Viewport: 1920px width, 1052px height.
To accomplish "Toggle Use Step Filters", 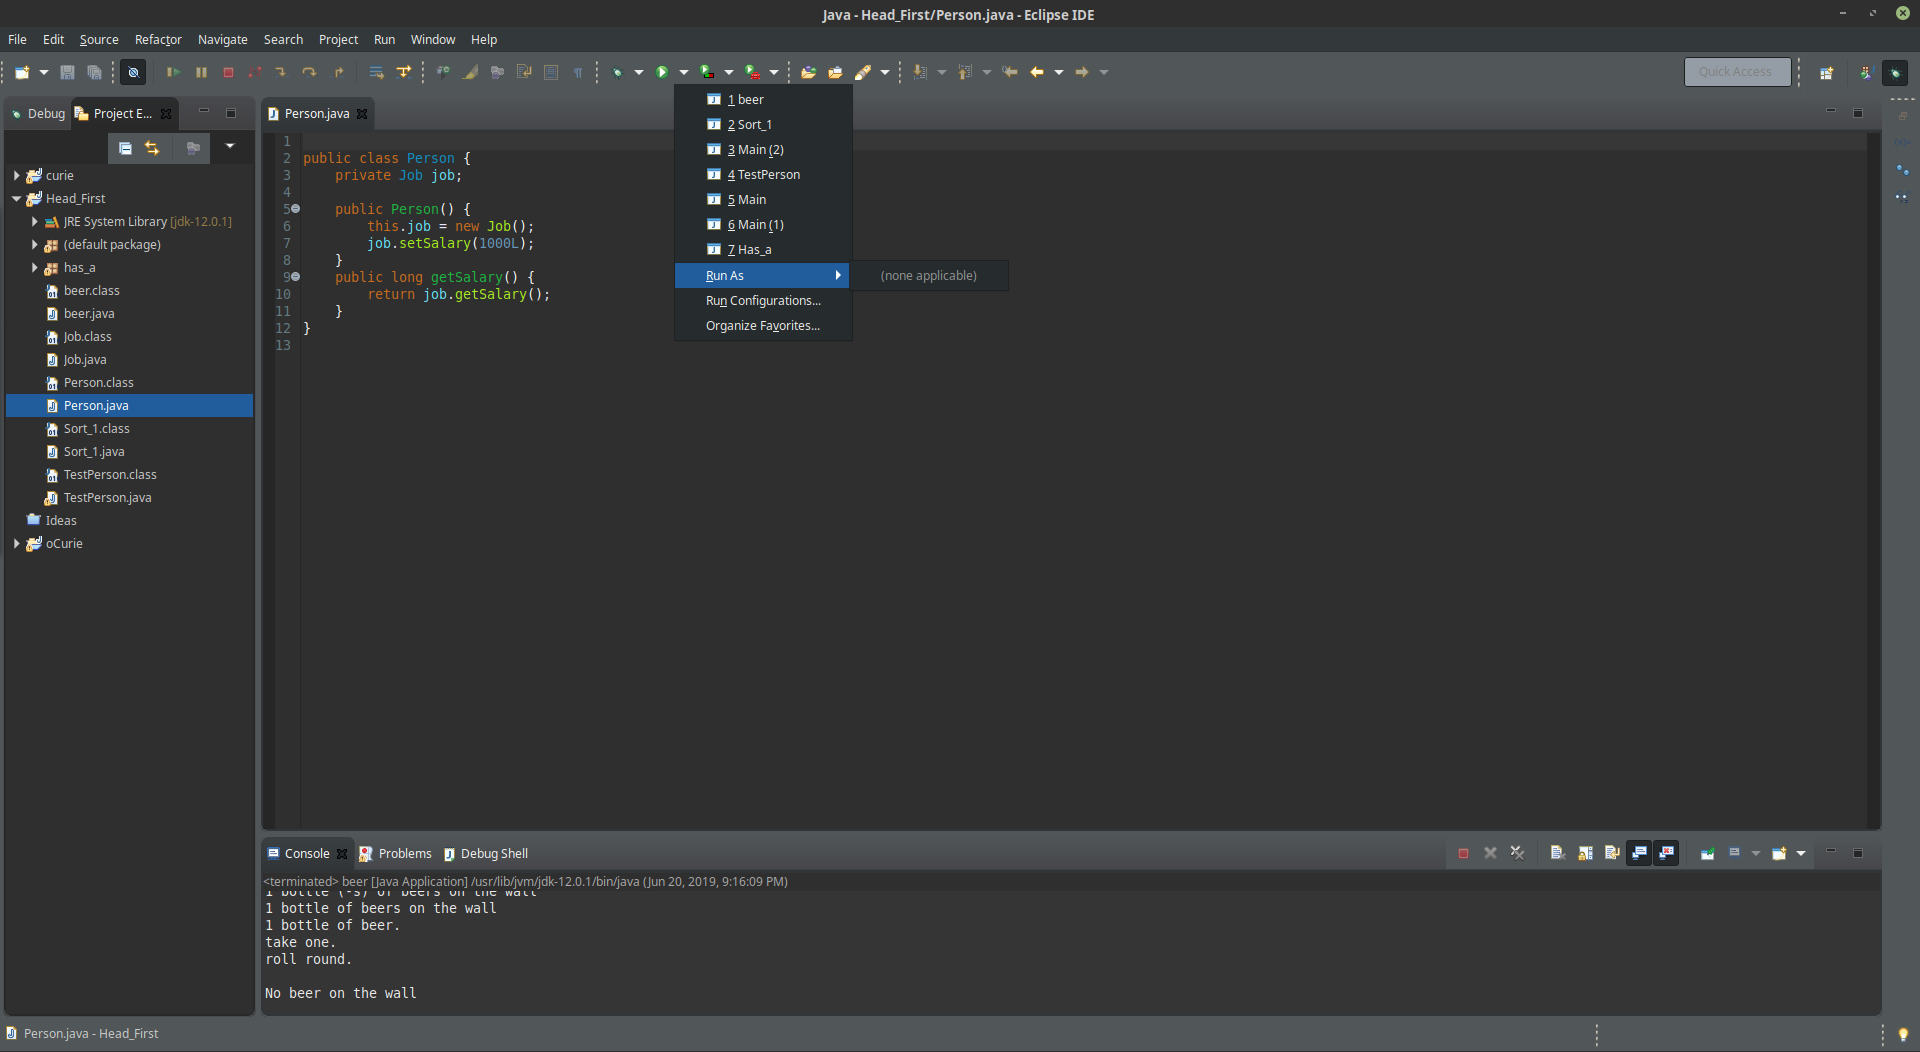I will pyautogui.click(x=404, y=72).
